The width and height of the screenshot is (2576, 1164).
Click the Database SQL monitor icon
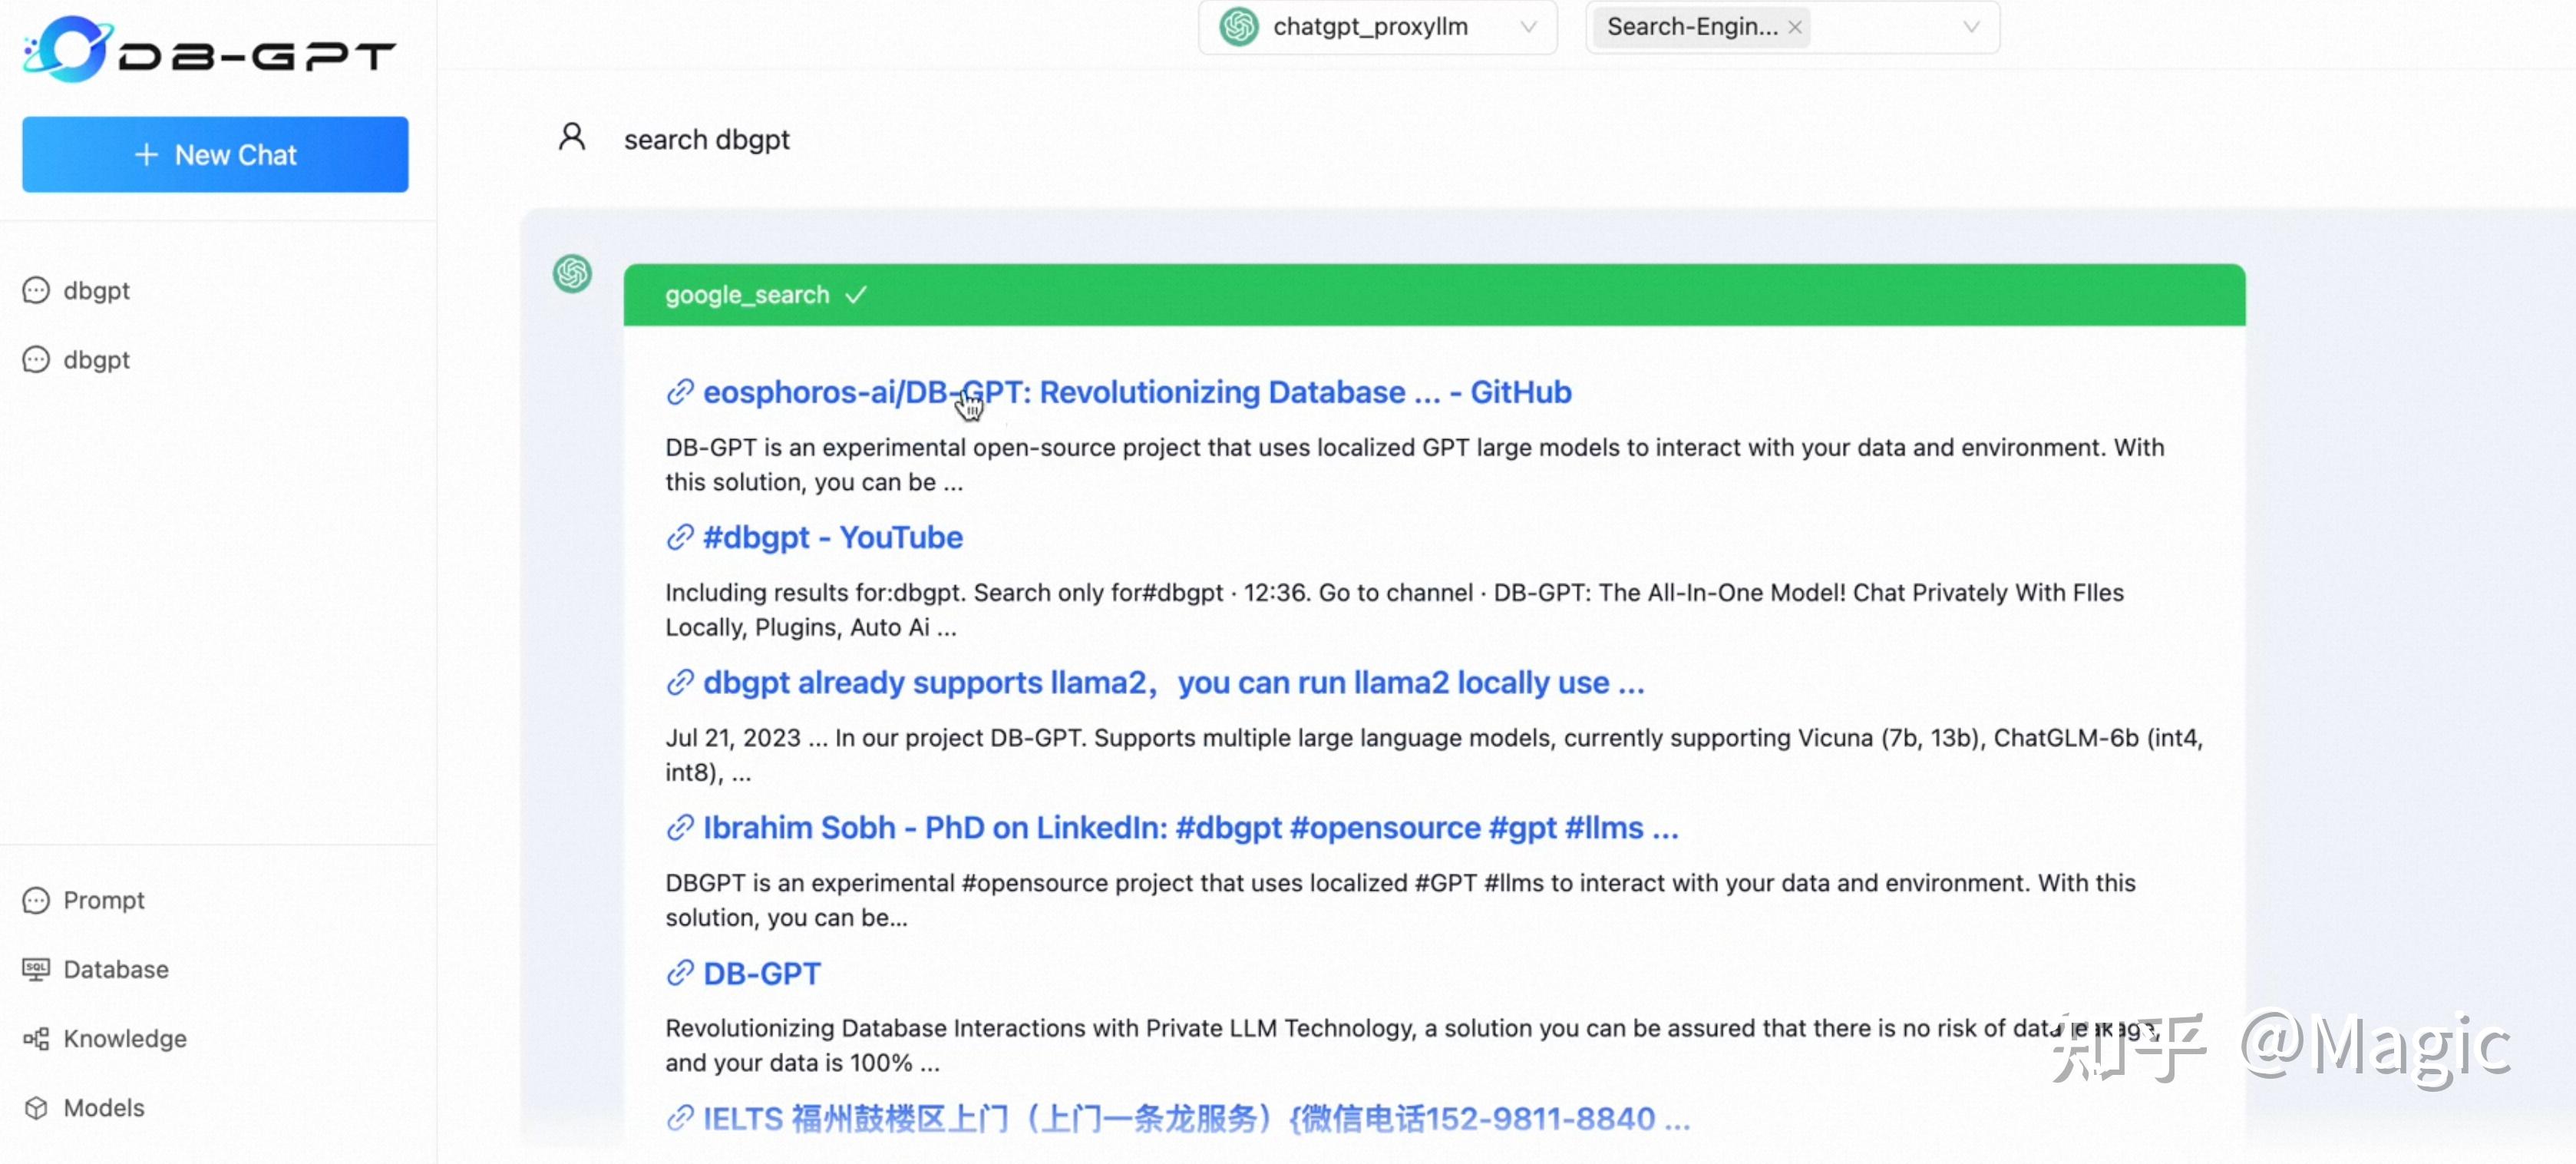36,969
